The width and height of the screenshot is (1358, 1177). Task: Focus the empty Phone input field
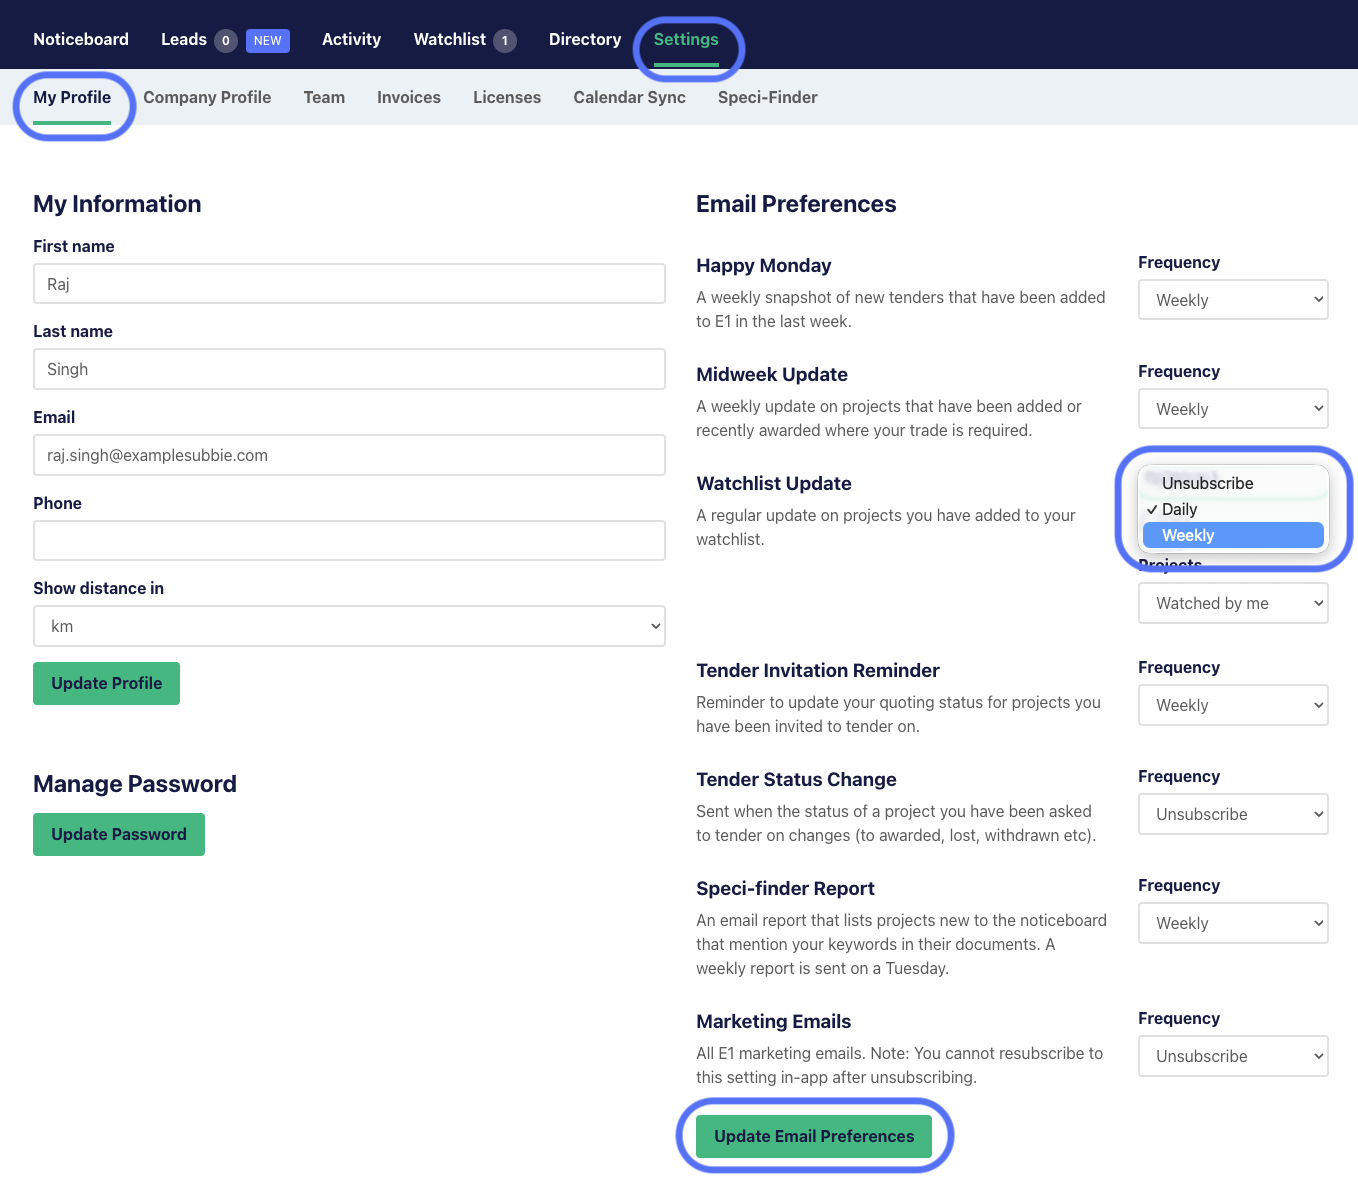[x=349, y=540]
